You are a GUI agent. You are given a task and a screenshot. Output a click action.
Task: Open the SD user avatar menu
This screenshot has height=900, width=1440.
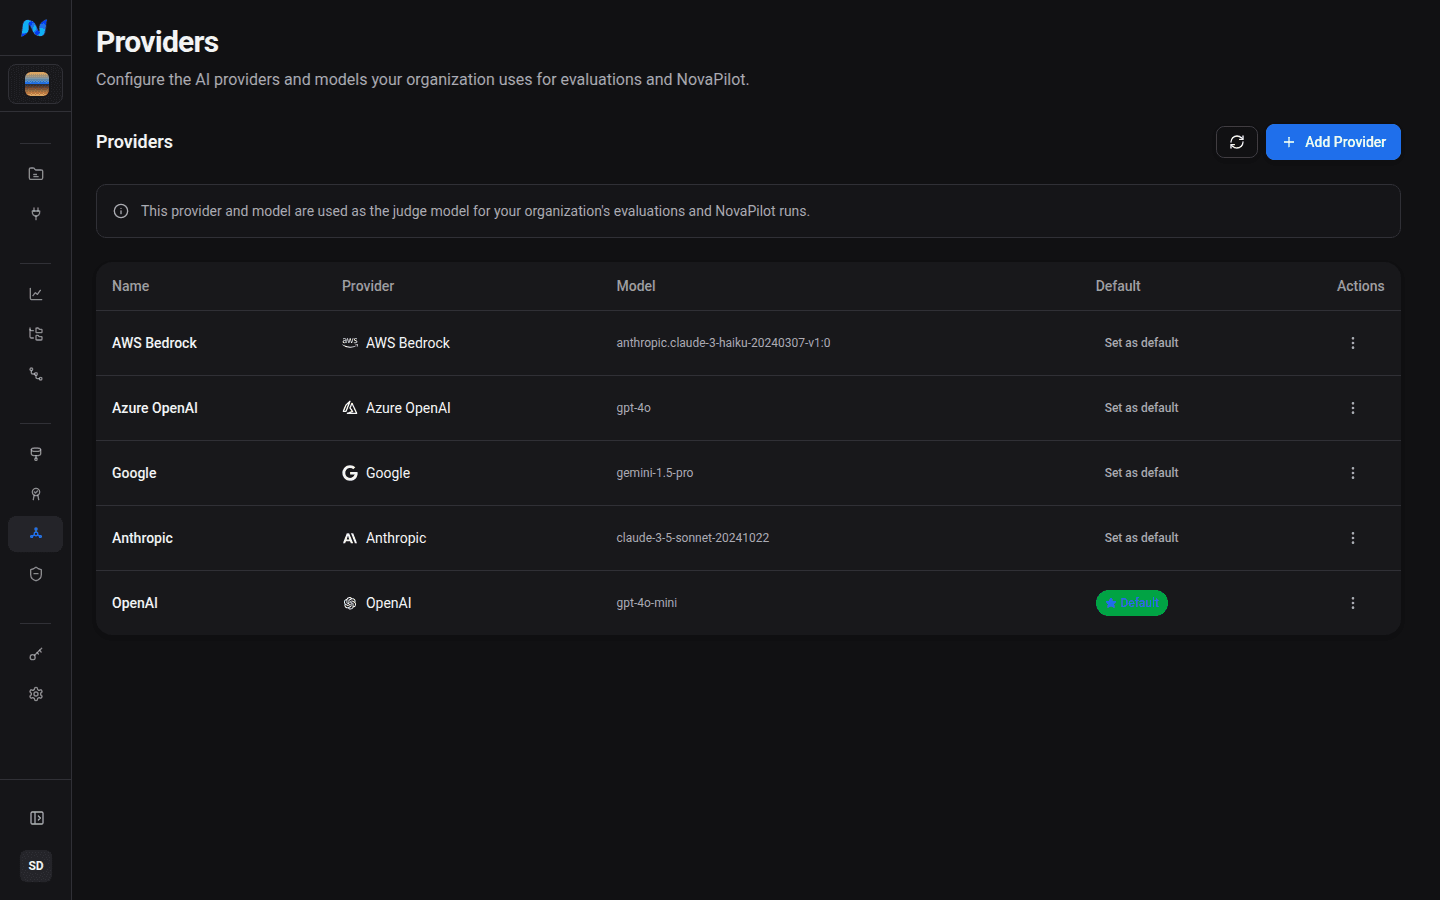(36, 866)
